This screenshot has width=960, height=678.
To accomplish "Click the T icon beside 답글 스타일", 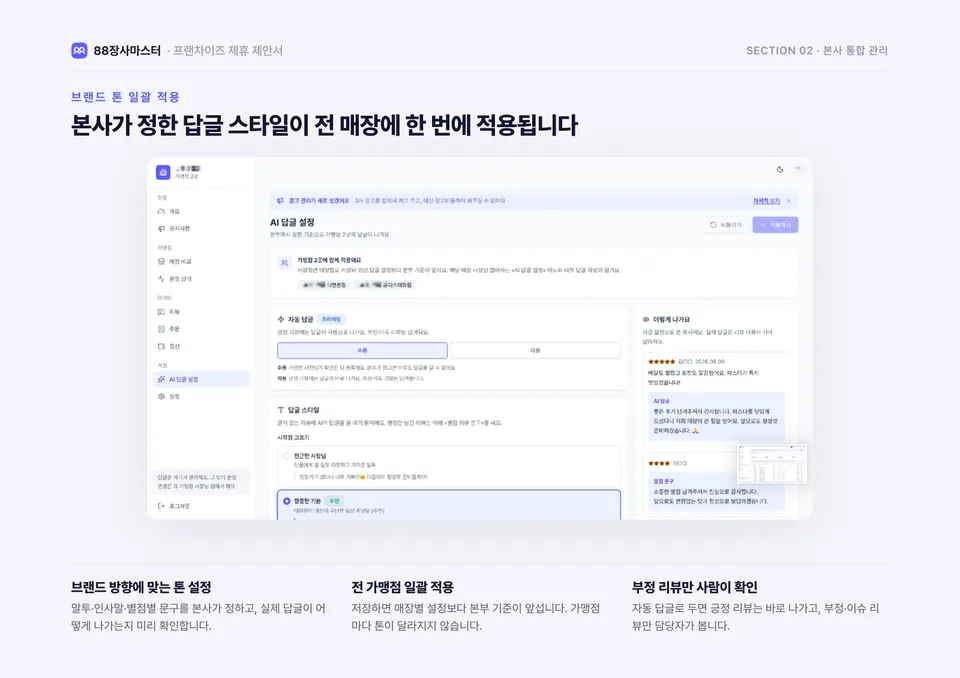I will pyautogui.click(x=281, y=410).
